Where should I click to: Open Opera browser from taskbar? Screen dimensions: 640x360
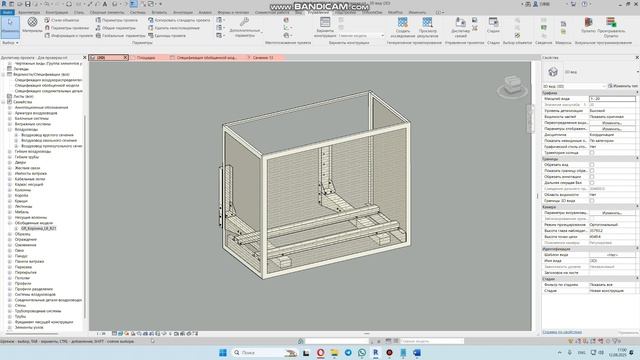[320, 352]
